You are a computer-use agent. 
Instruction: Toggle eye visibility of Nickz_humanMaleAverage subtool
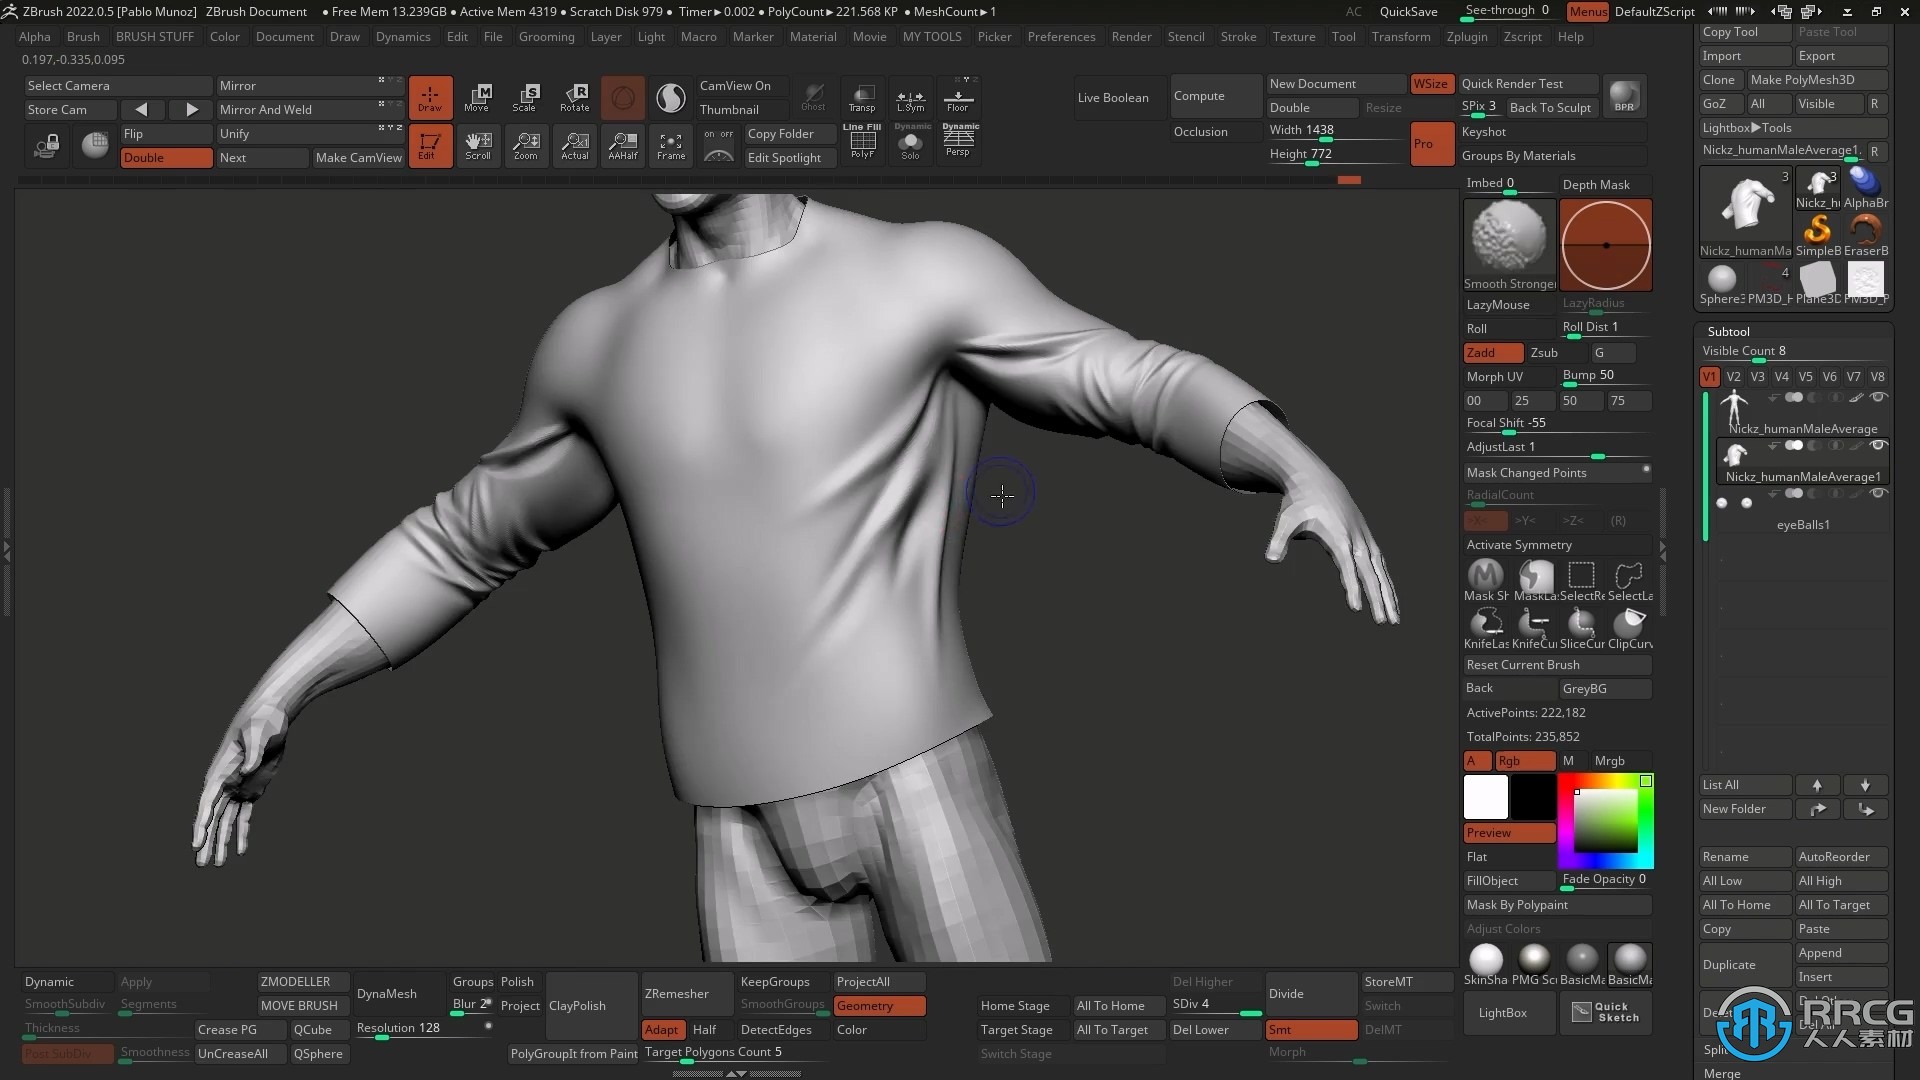[x=1879, y=397]
